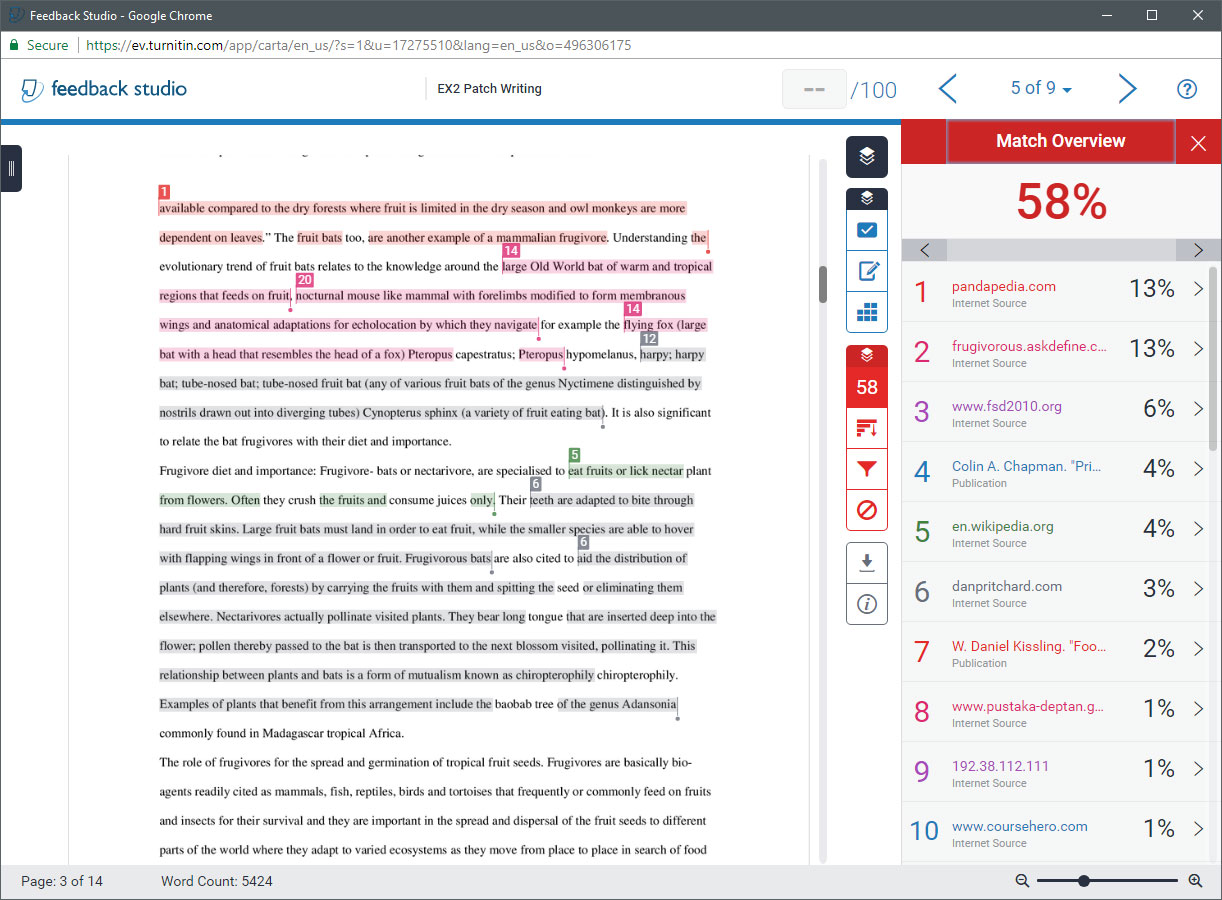Click the grade score input field
This screenshot has width=1222, height=900.
tap(814, 89)
